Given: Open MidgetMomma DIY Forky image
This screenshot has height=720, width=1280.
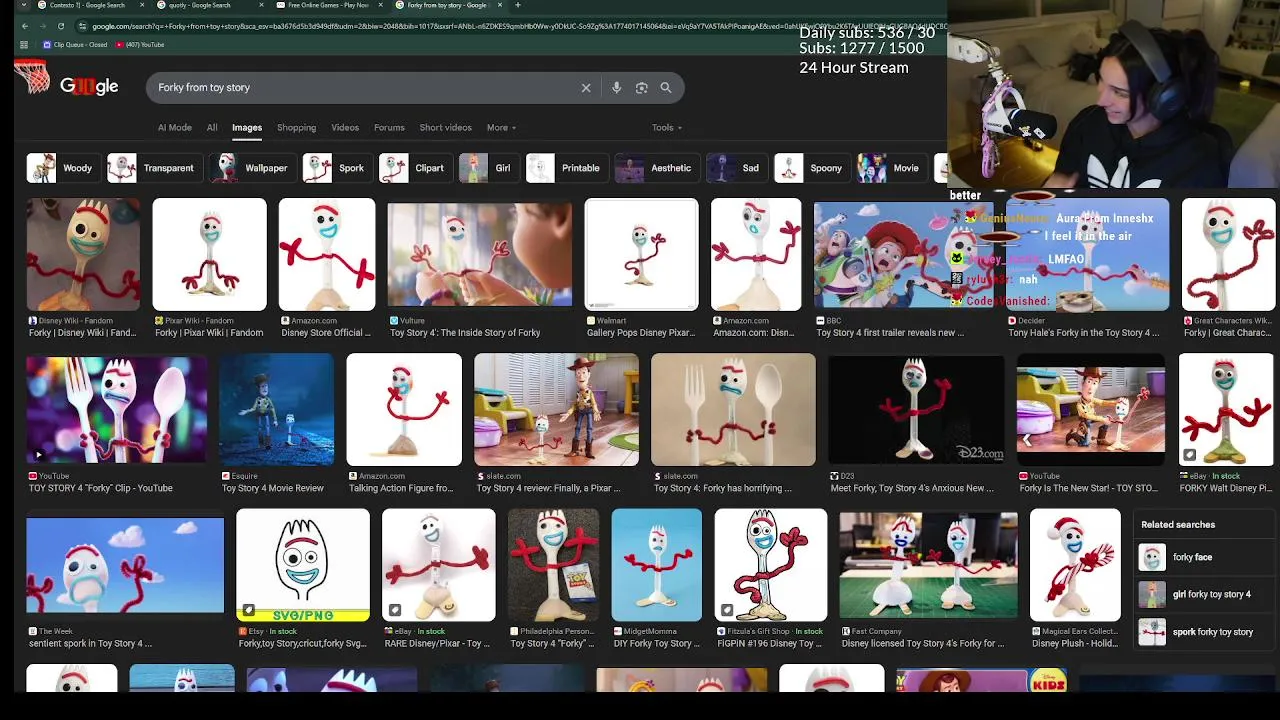Looking at the screenshot, I should click(657, 565).
